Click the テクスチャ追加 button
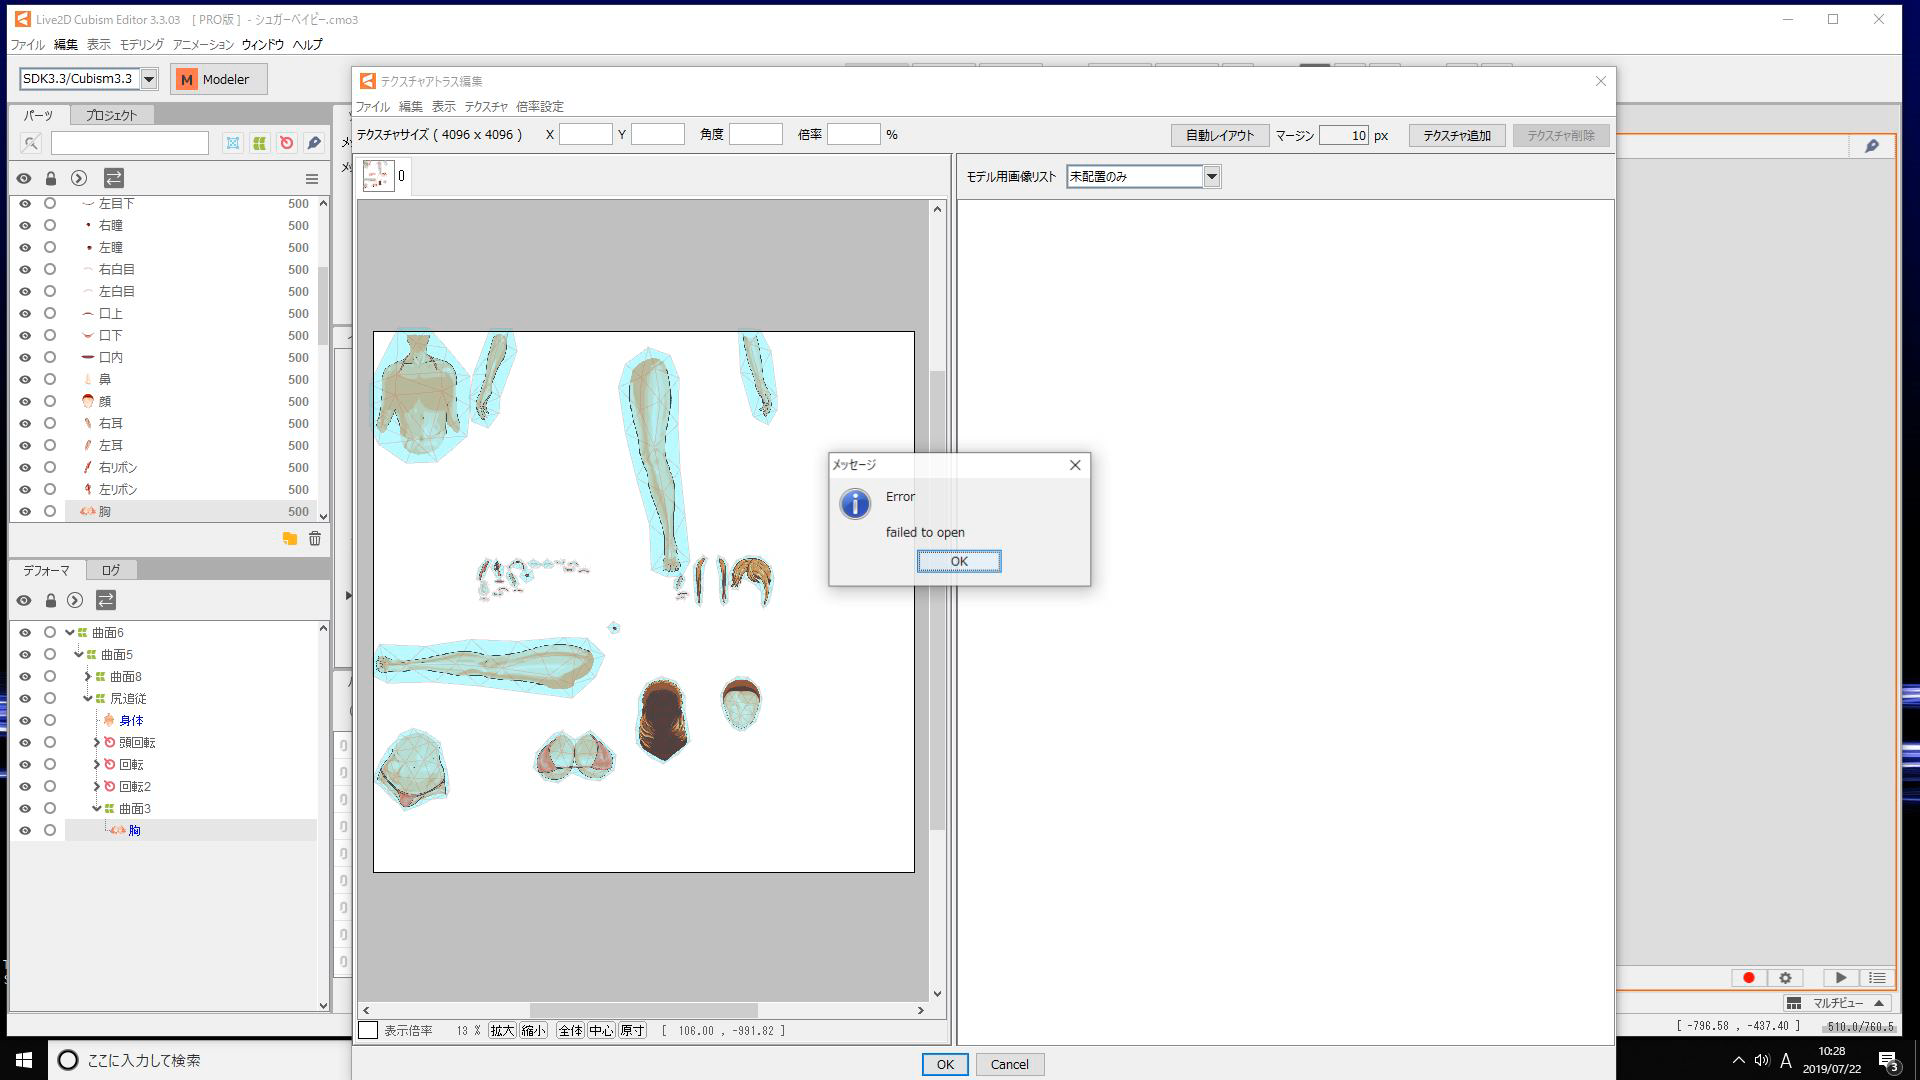 click(1457, 135)
